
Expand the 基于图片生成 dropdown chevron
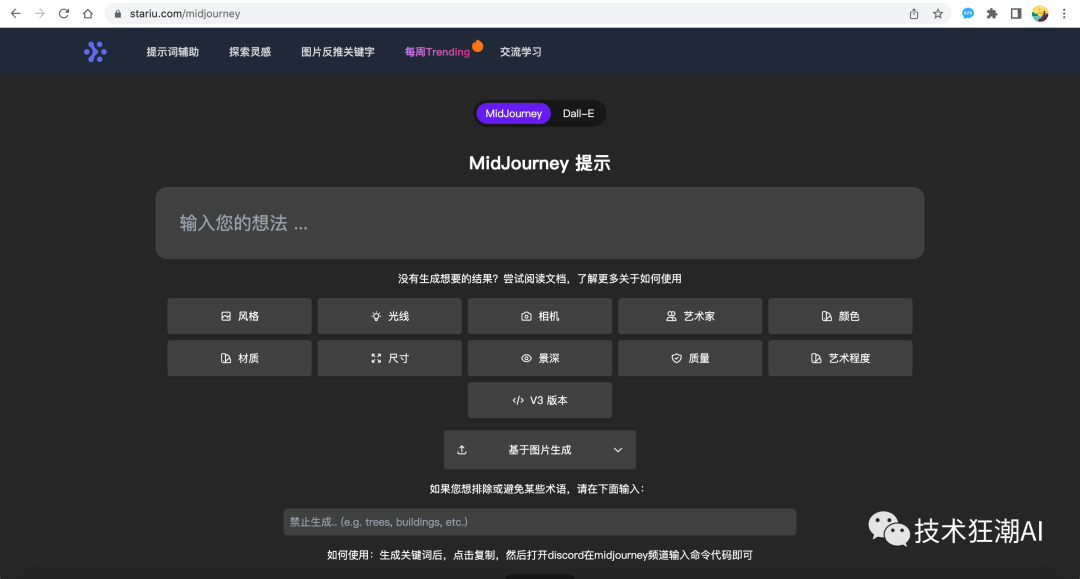618,450
